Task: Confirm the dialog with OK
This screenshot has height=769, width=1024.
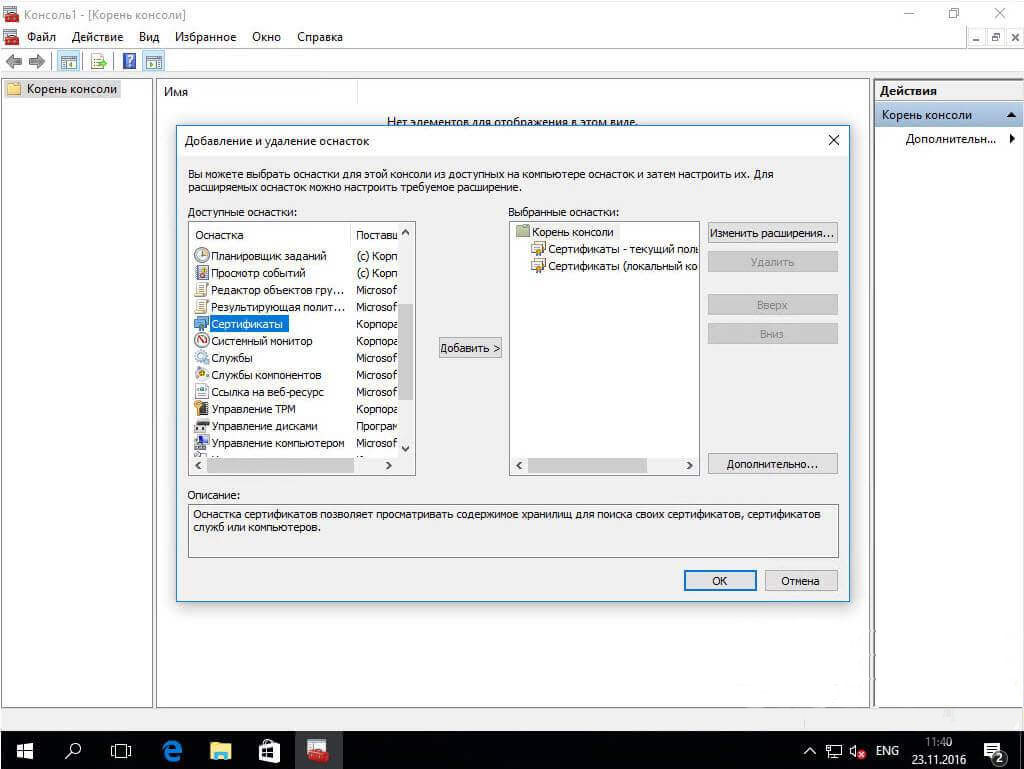Action: (x=720, y=580)
